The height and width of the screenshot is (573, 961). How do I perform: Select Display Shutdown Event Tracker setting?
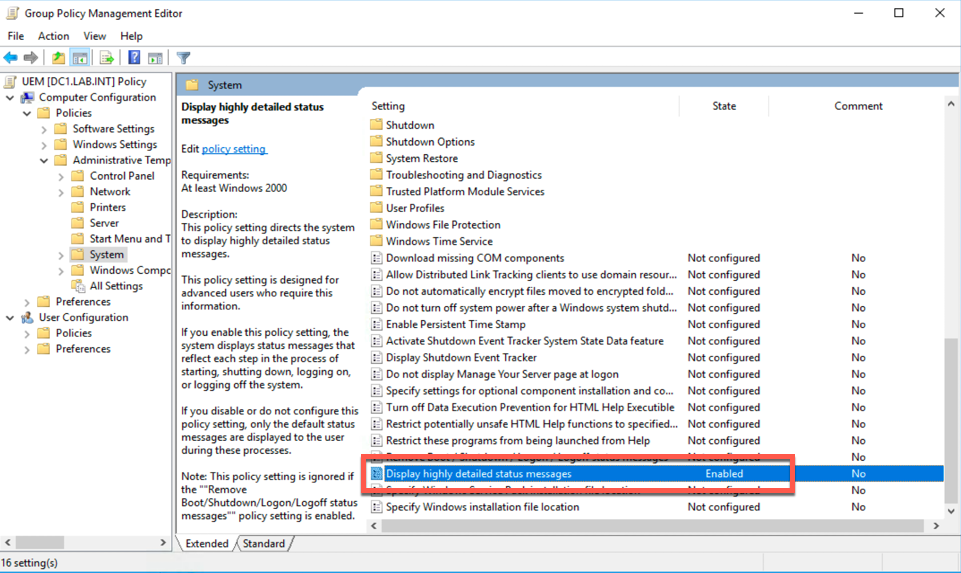coord(461,358)
